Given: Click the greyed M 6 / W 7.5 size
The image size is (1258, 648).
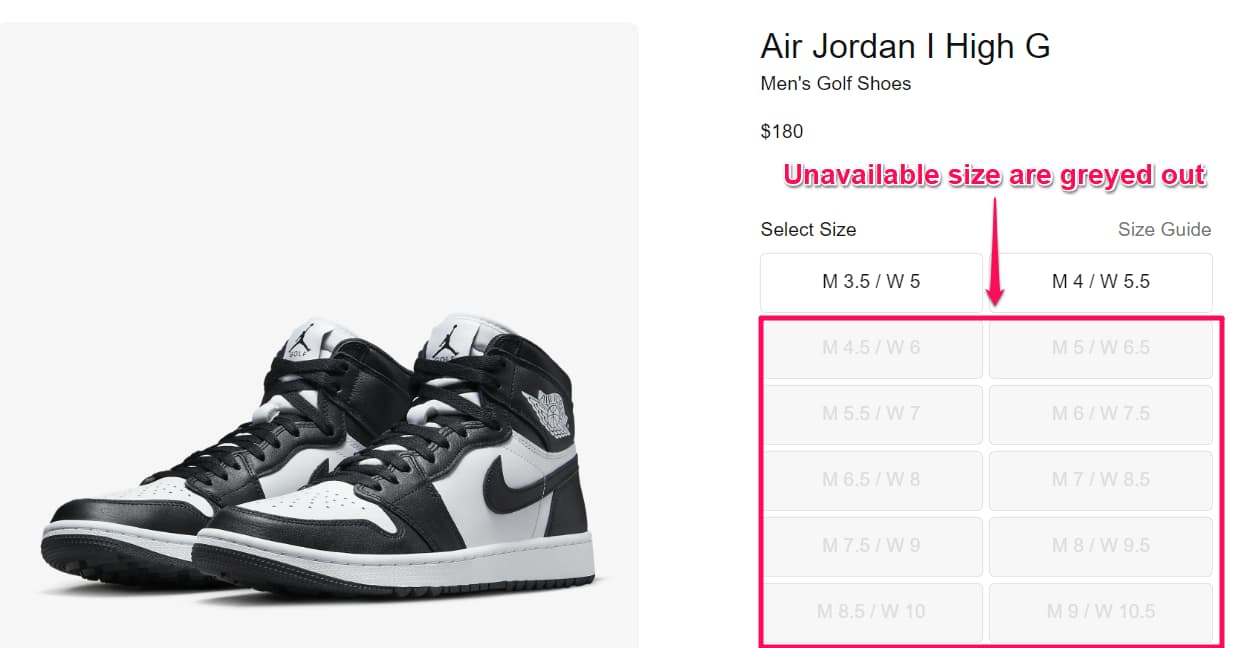Looking at the screenshot, I should (1100, 413).
